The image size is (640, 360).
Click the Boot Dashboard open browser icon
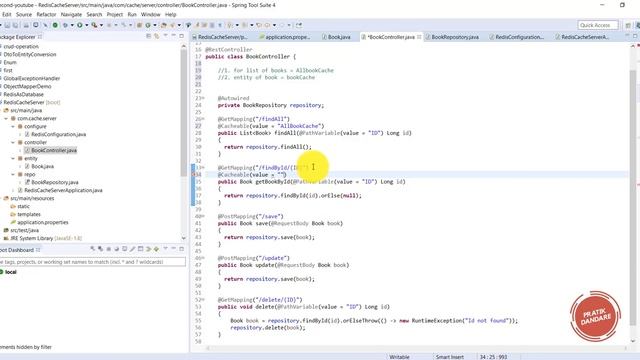coord(116,249)
